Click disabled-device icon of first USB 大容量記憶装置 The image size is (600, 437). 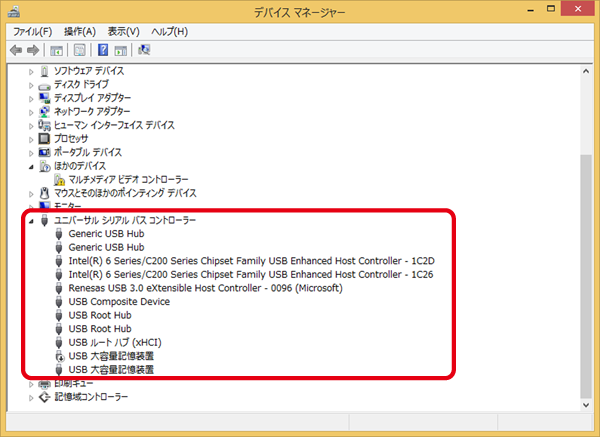click(x=59, y=356)
